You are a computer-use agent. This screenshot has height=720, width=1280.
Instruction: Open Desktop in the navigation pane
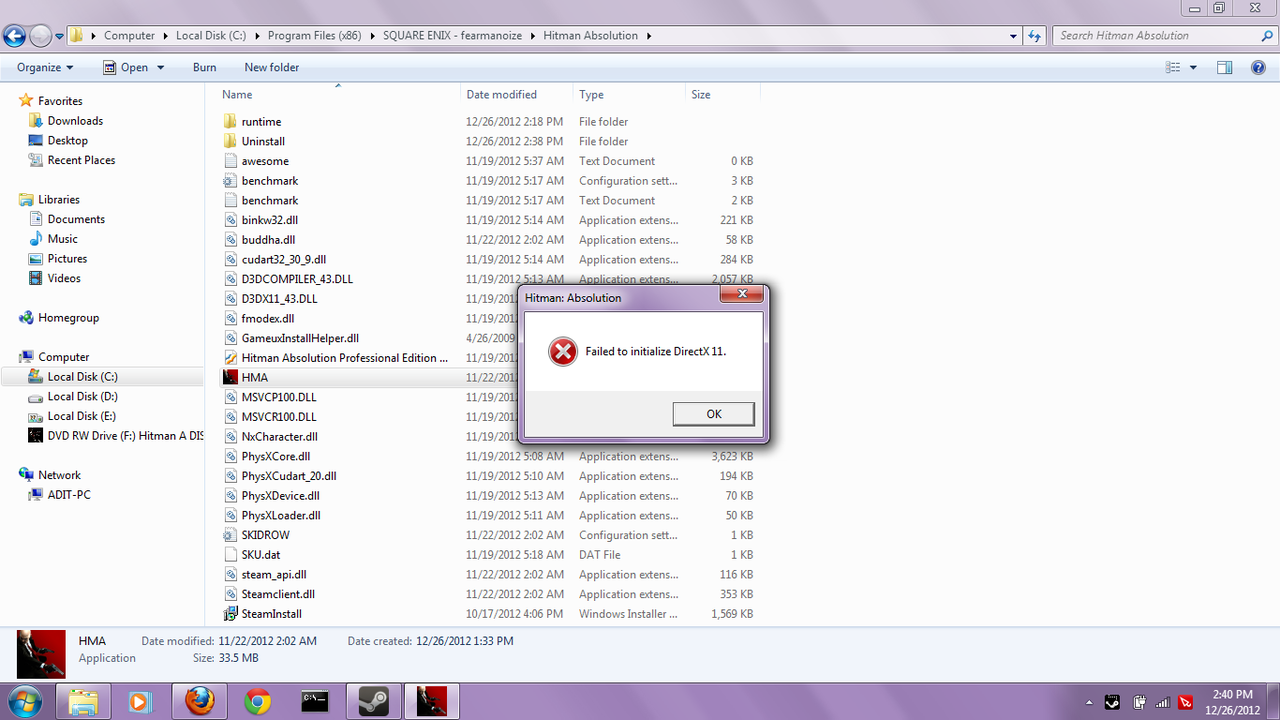pos(68,141)
